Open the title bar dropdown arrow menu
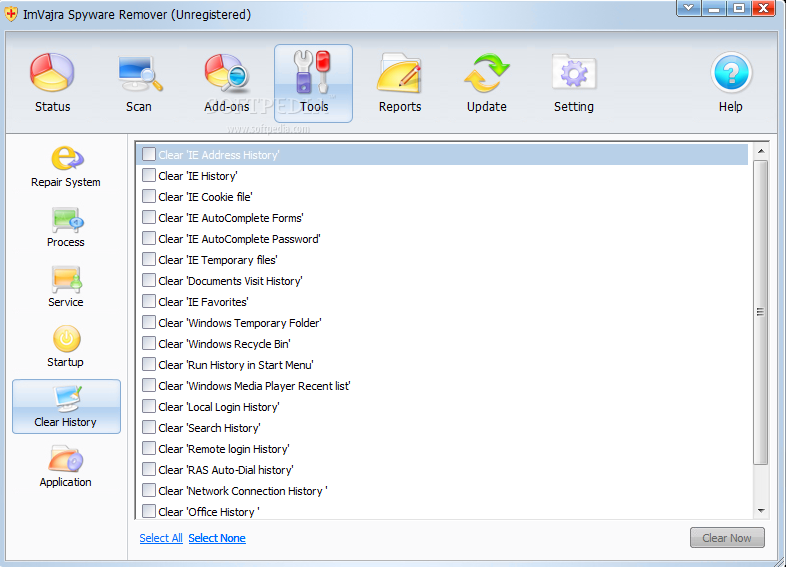 pyautogui.click(x=689, y=8)
